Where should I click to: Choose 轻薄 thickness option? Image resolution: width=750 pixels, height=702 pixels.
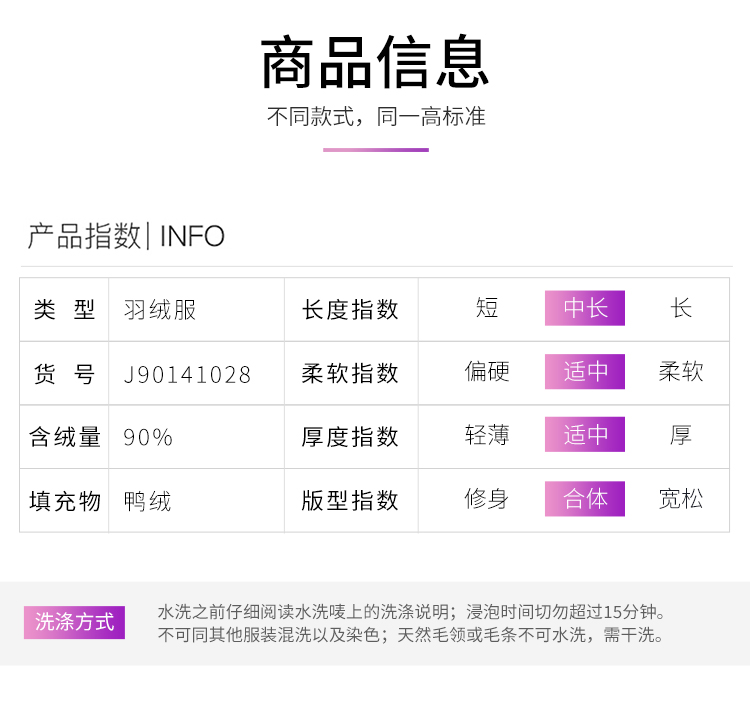487,435
